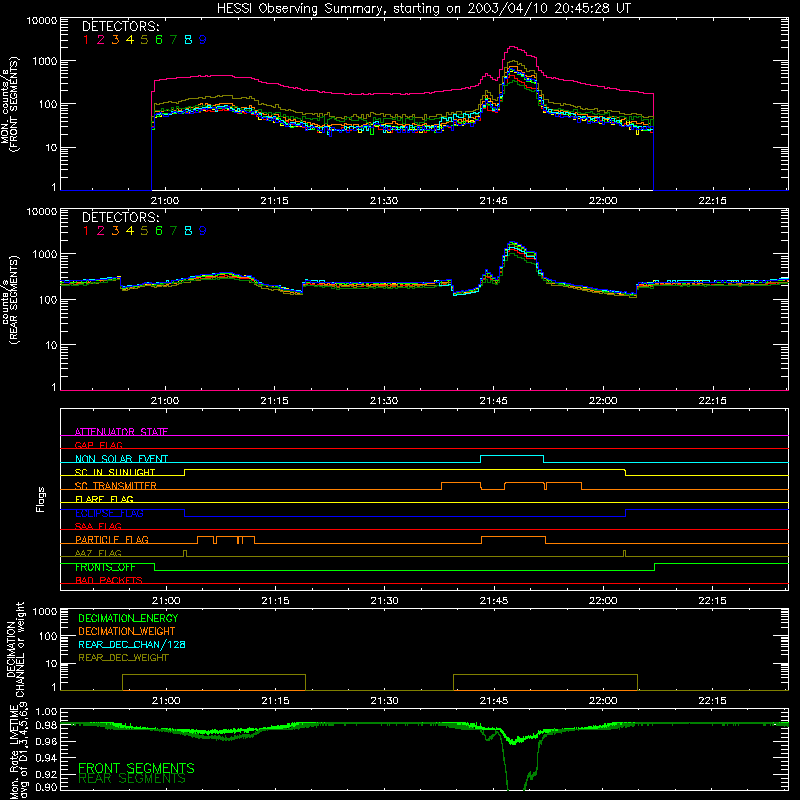Screen dimensions: 800x800
Task: Select cyan detector 8 in rear segments legend
Action: tap(188, 231)
